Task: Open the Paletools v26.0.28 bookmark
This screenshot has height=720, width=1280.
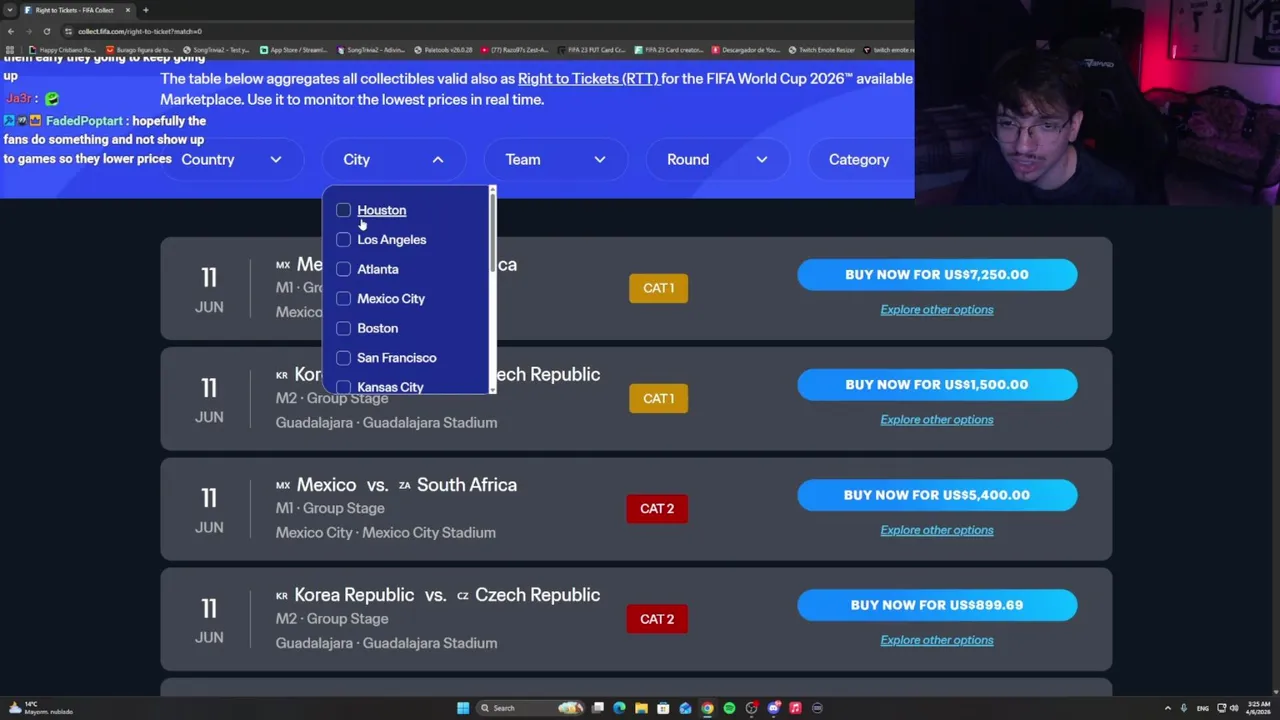Action: coord(443,50)
